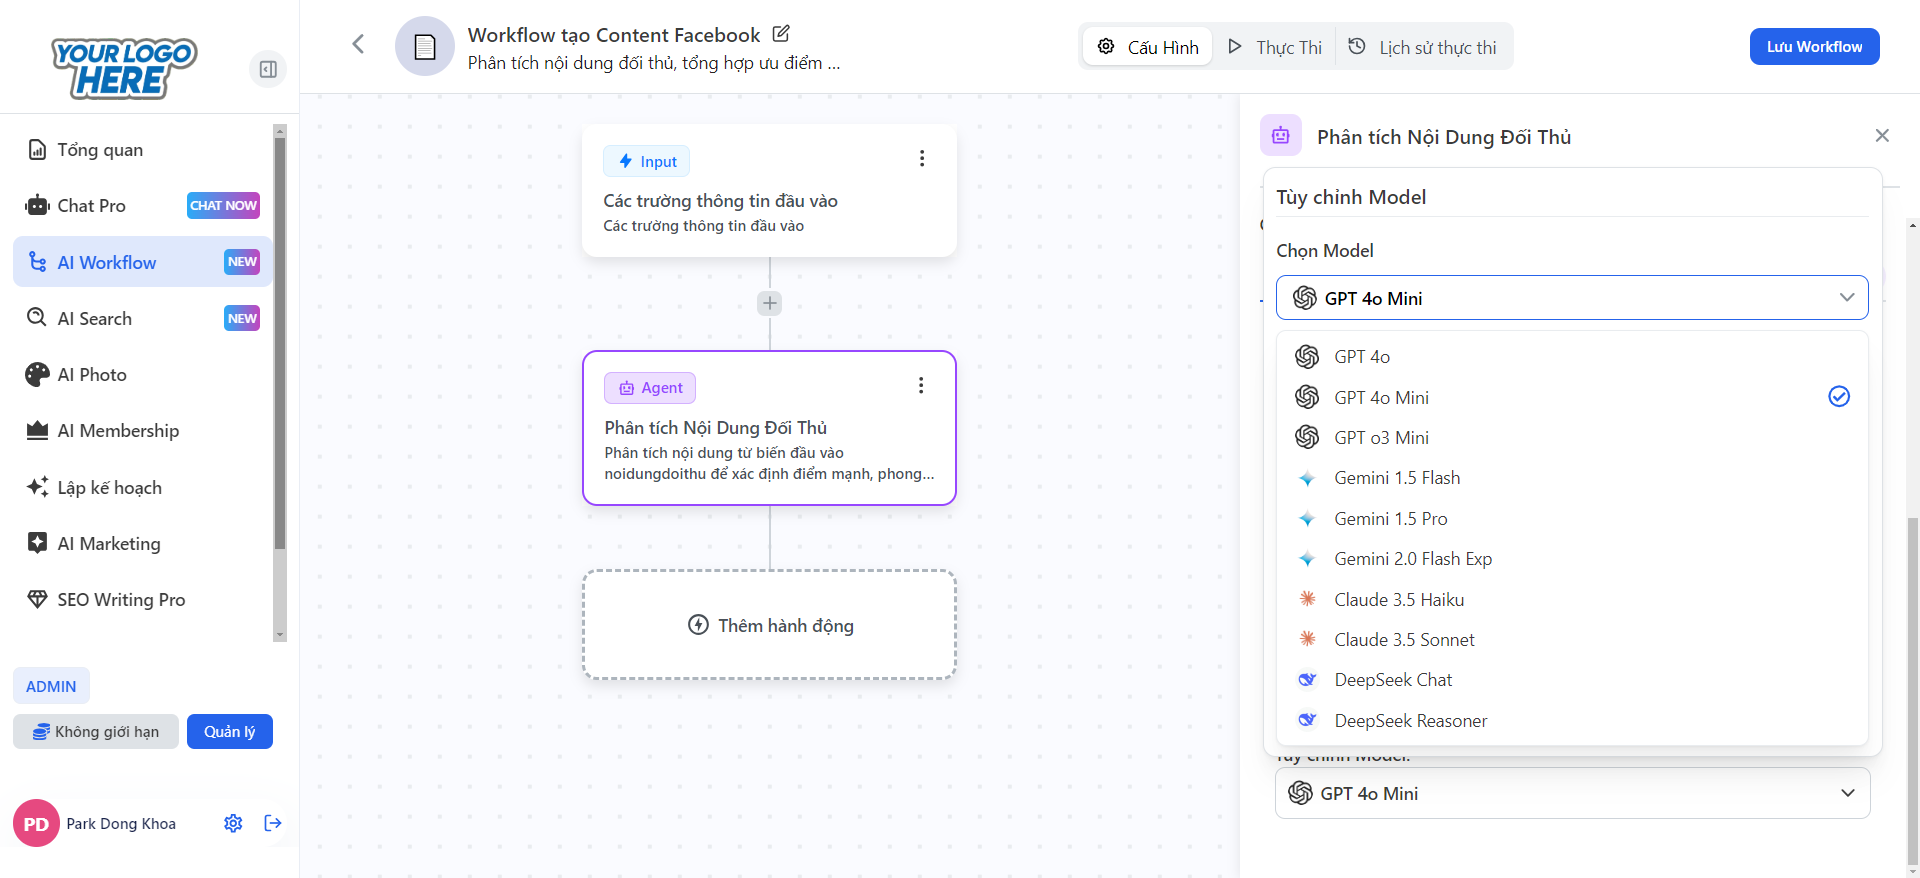1920x878 pixels.
Task: Click the edit workflow title pencil icon
Action: coord(781,34)
